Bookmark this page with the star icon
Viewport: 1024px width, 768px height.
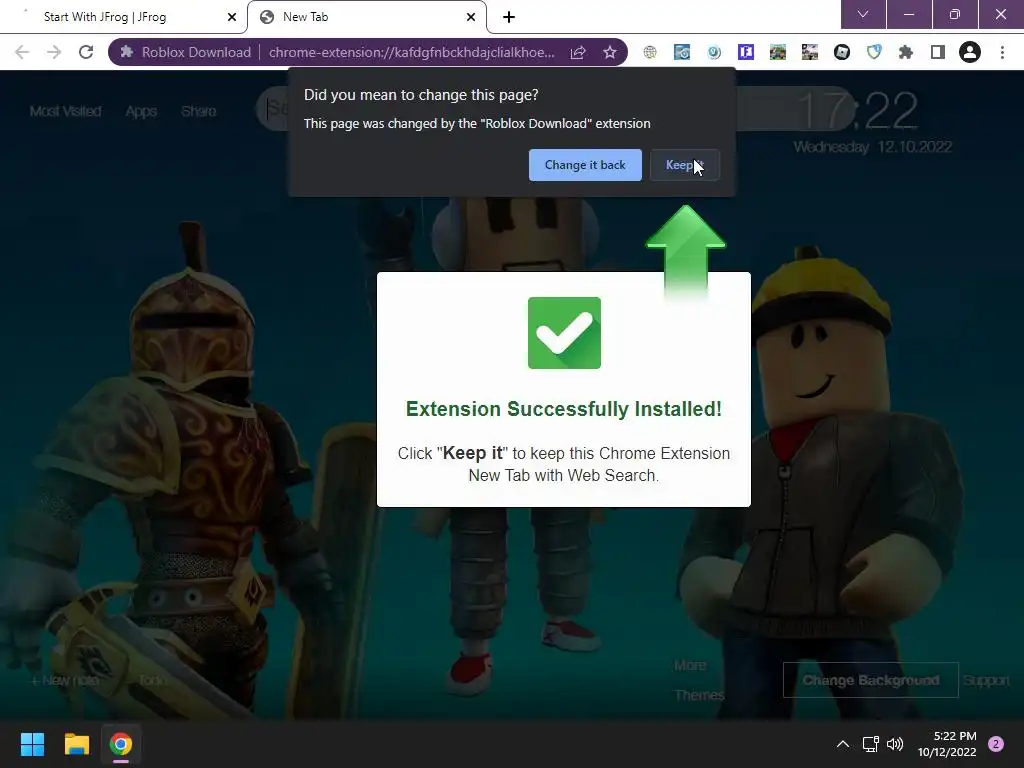click(610, 52)
